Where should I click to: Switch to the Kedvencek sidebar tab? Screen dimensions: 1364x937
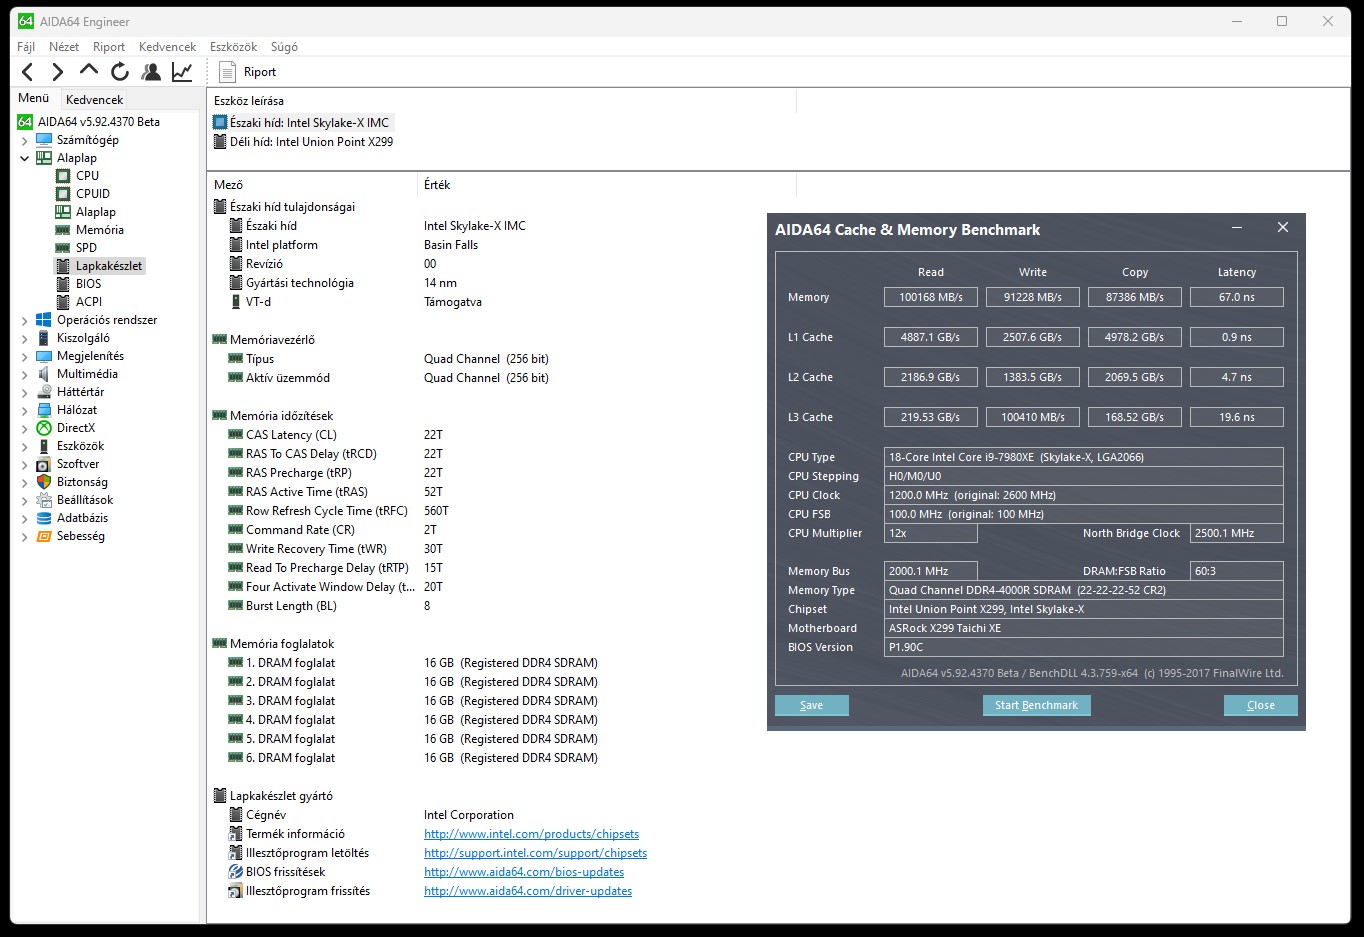94,99
